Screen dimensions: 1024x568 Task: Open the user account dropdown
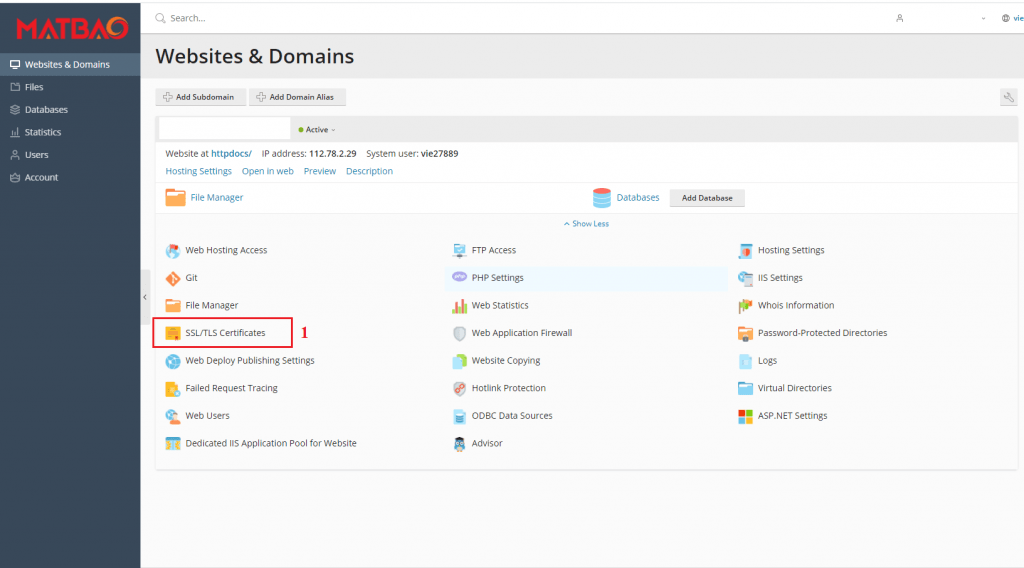940,18
